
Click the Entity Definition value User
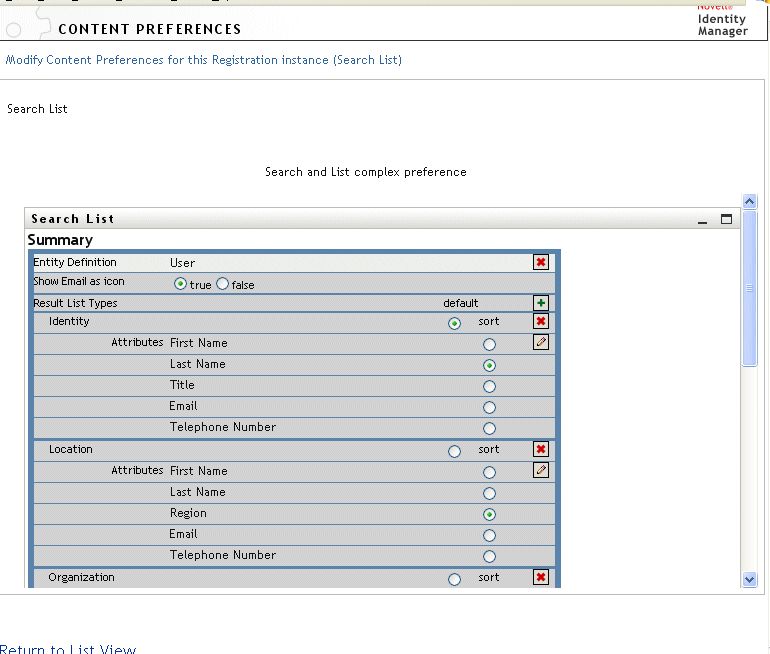pos(182,263)
